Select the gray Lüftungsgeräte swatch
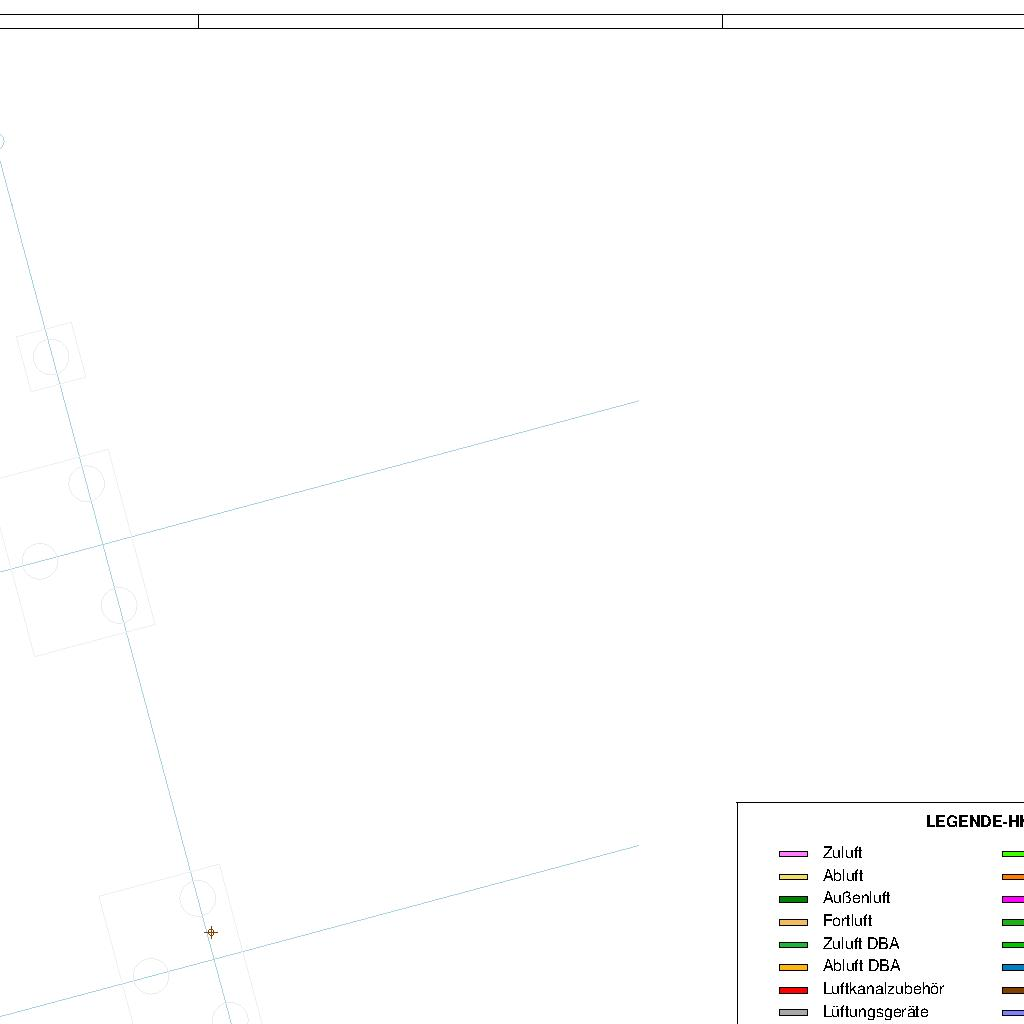This screenshot has height=1024, width=1024. pyautogui.click(x=793, y=1013)
